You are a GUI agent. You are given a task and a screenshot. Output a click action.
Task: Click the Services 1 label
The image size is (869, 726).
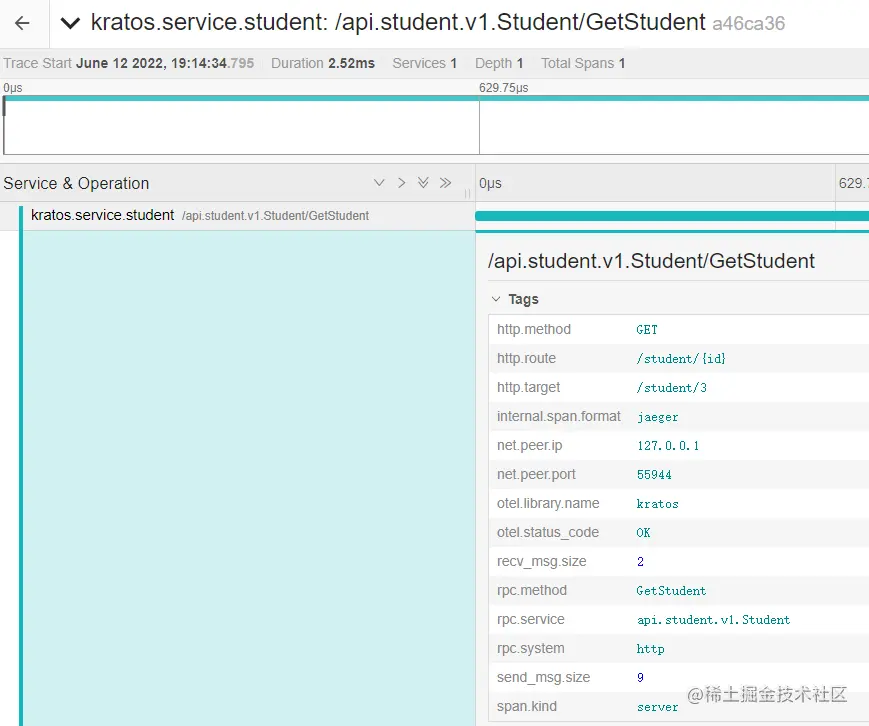[425, 63]
